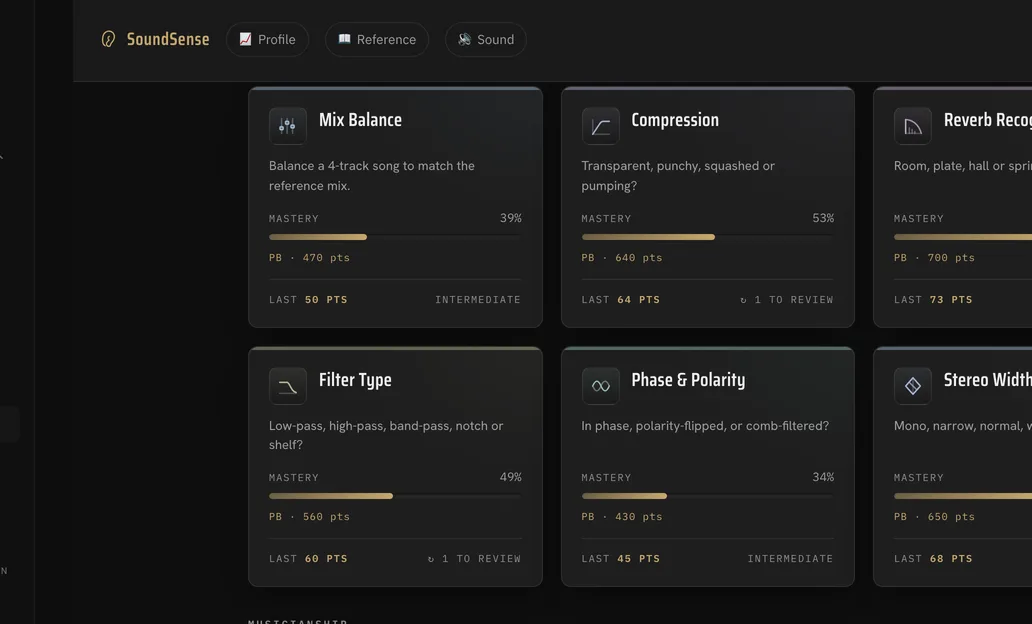1032x624 pixels.
Task: Open the Stereo Width exercise title
Action: (987, 380)
